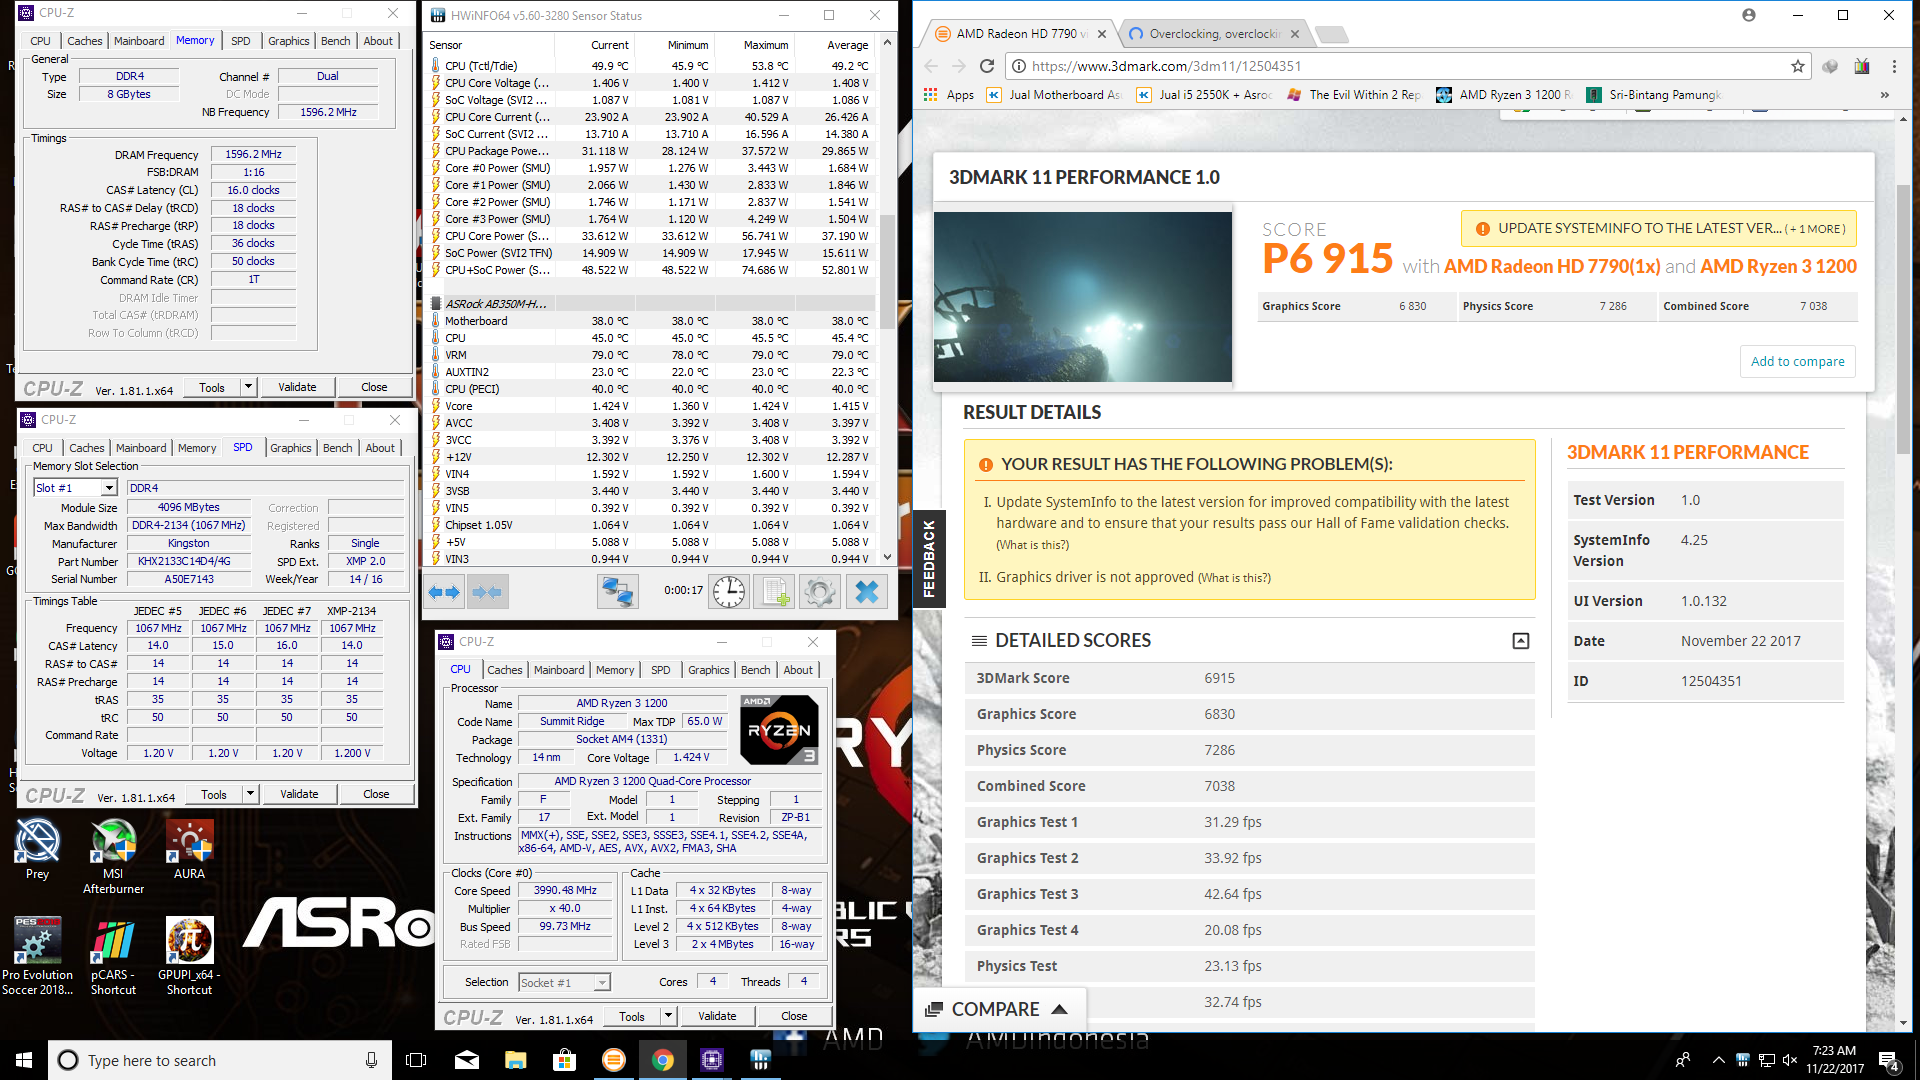Collapse the Detailed Scores section

point(1521,641)
